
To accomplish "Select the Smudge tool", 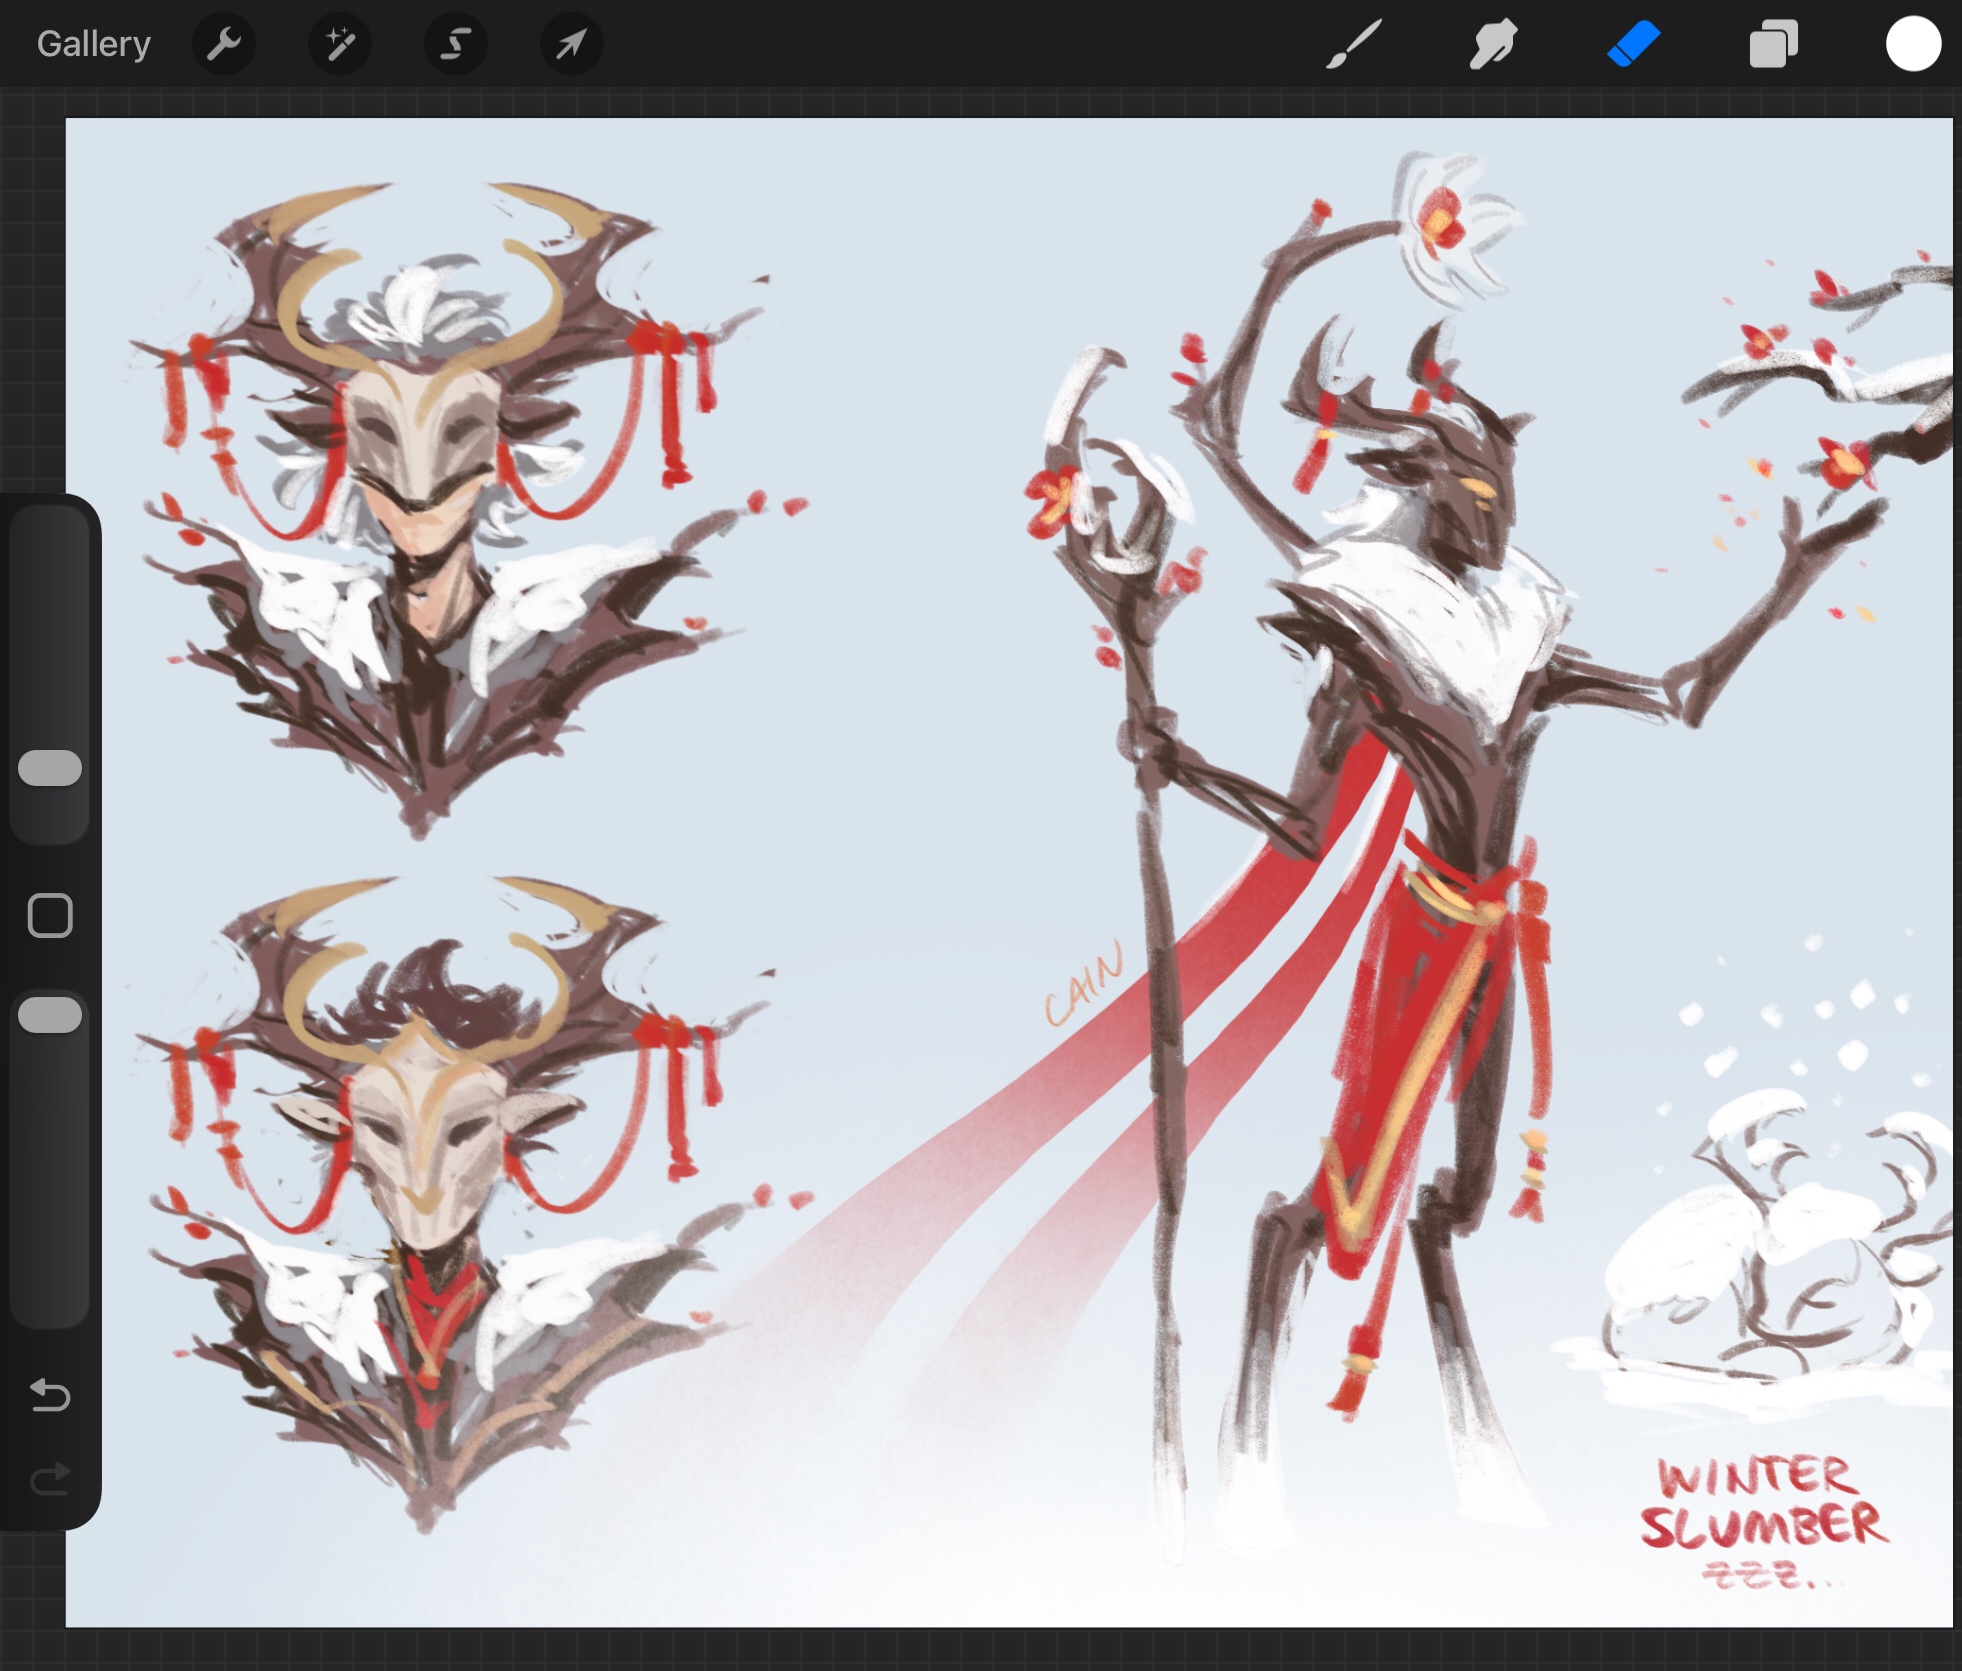I will click(x=1493, y=44).
